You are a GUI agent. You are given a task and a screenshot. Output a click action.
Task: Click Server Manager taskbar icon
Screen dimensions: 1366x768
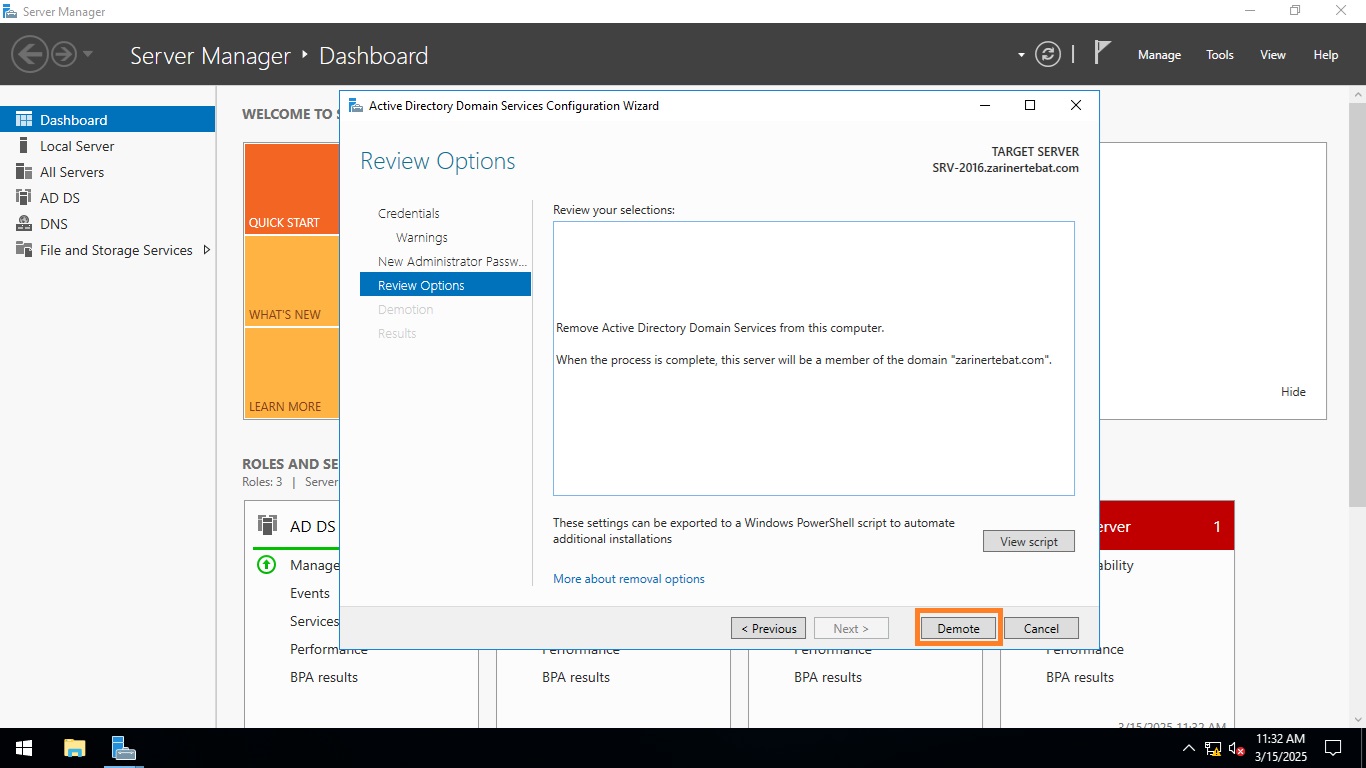point(123,748)
